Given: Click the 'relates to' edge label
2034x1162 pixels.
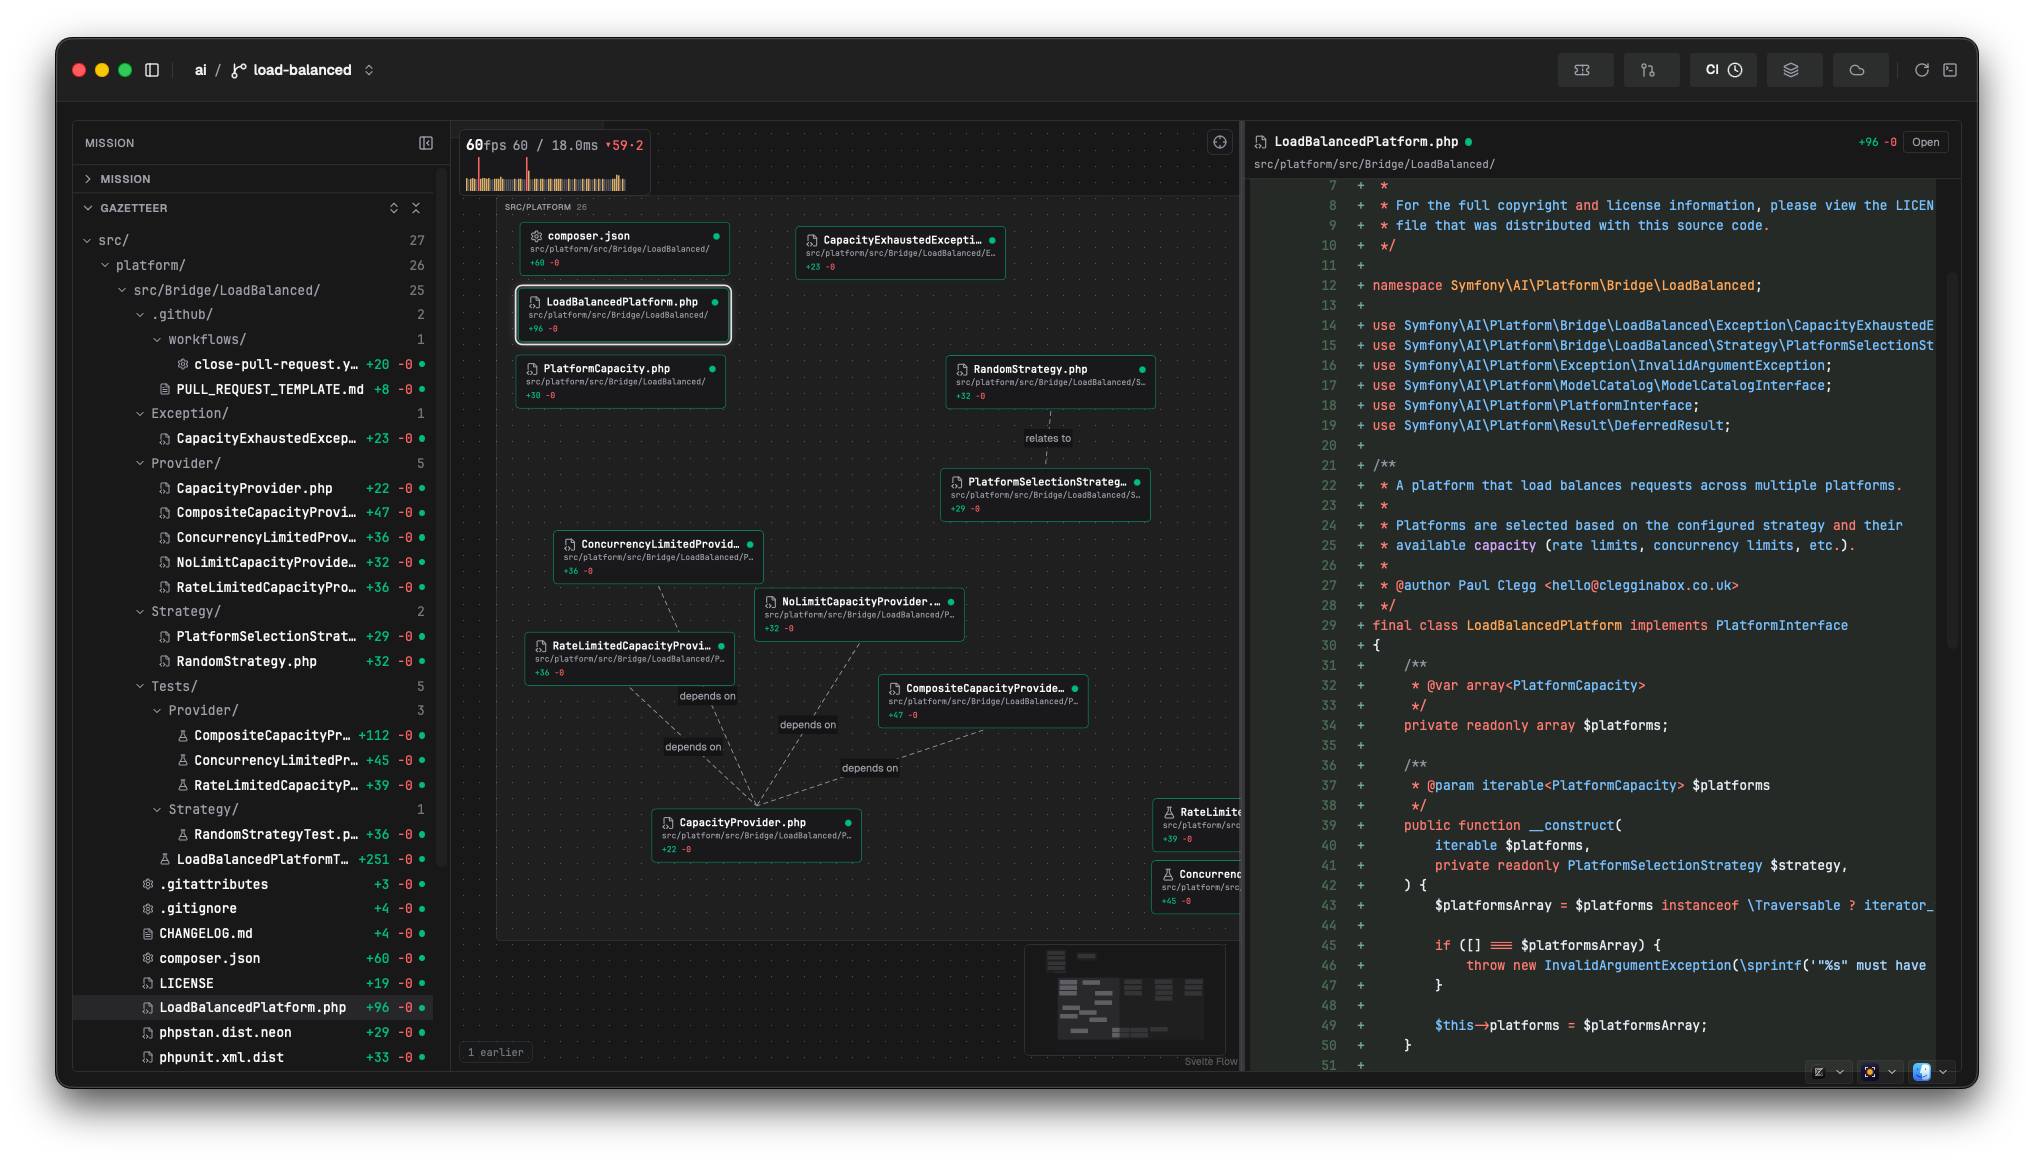Looking at the screenshot, I should point(1048,438).
